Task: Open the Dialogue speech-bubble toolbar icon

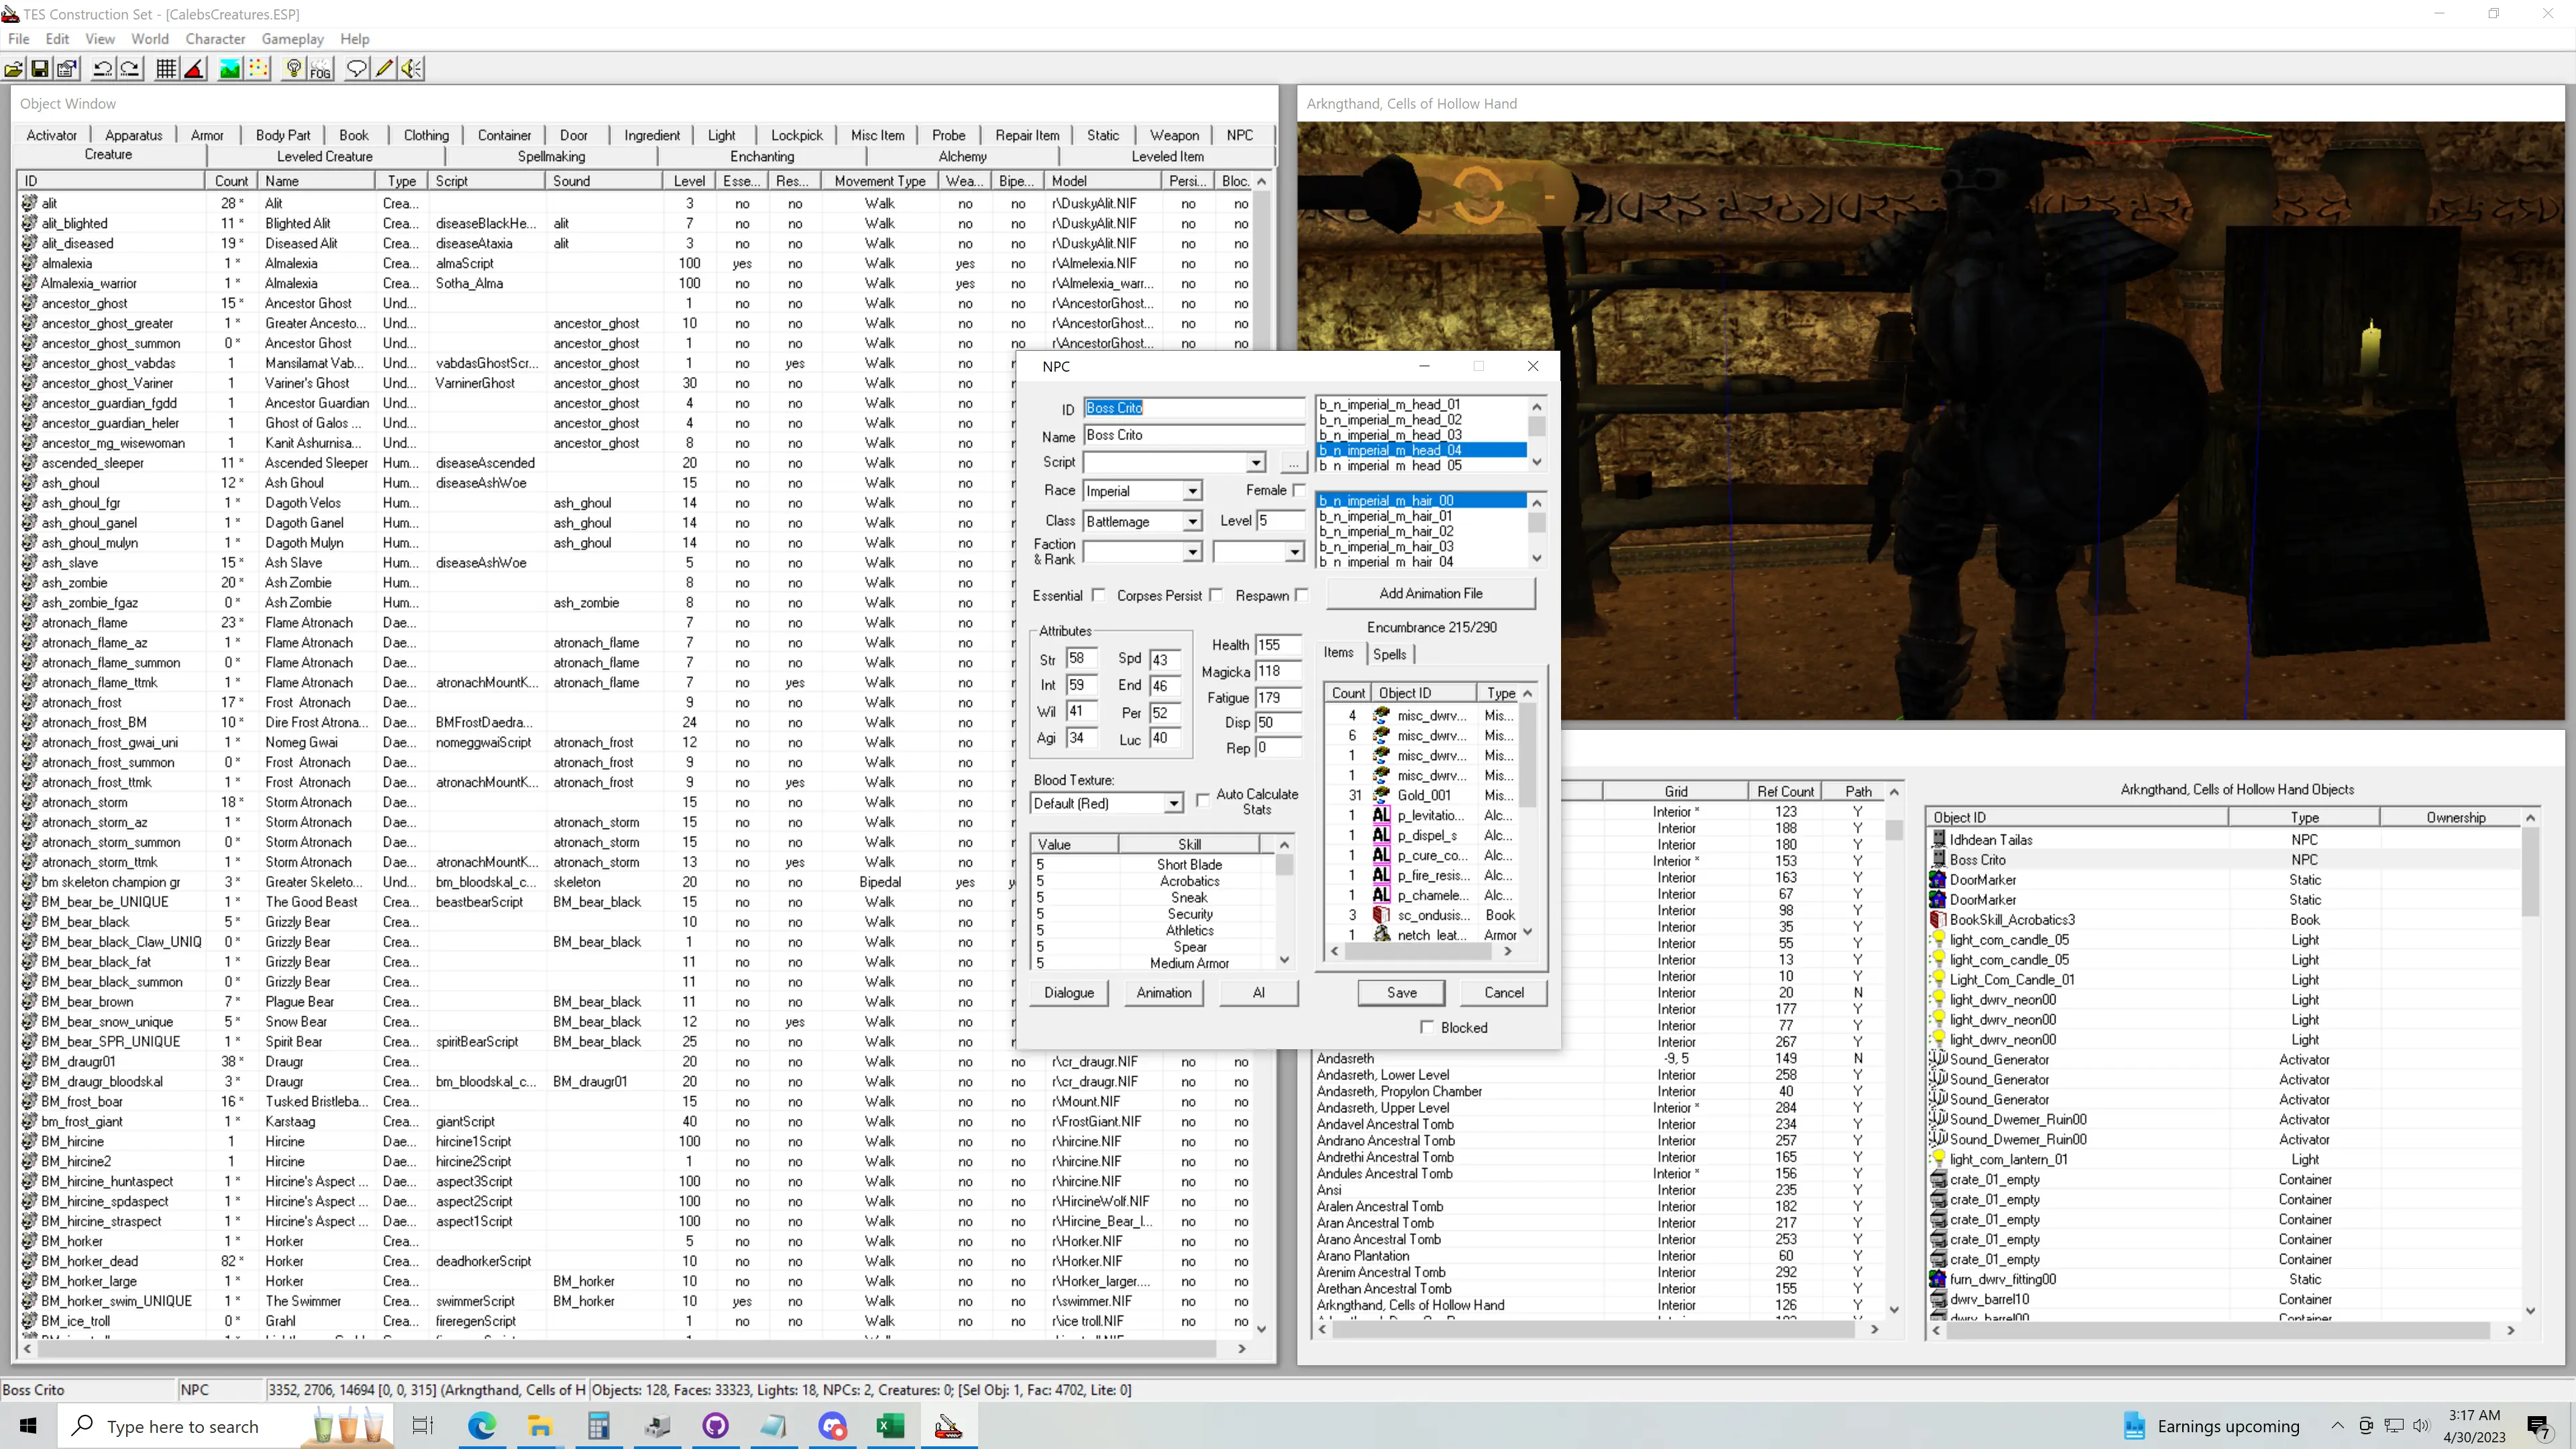Action: pyautogui.click(x=356, y=69)
